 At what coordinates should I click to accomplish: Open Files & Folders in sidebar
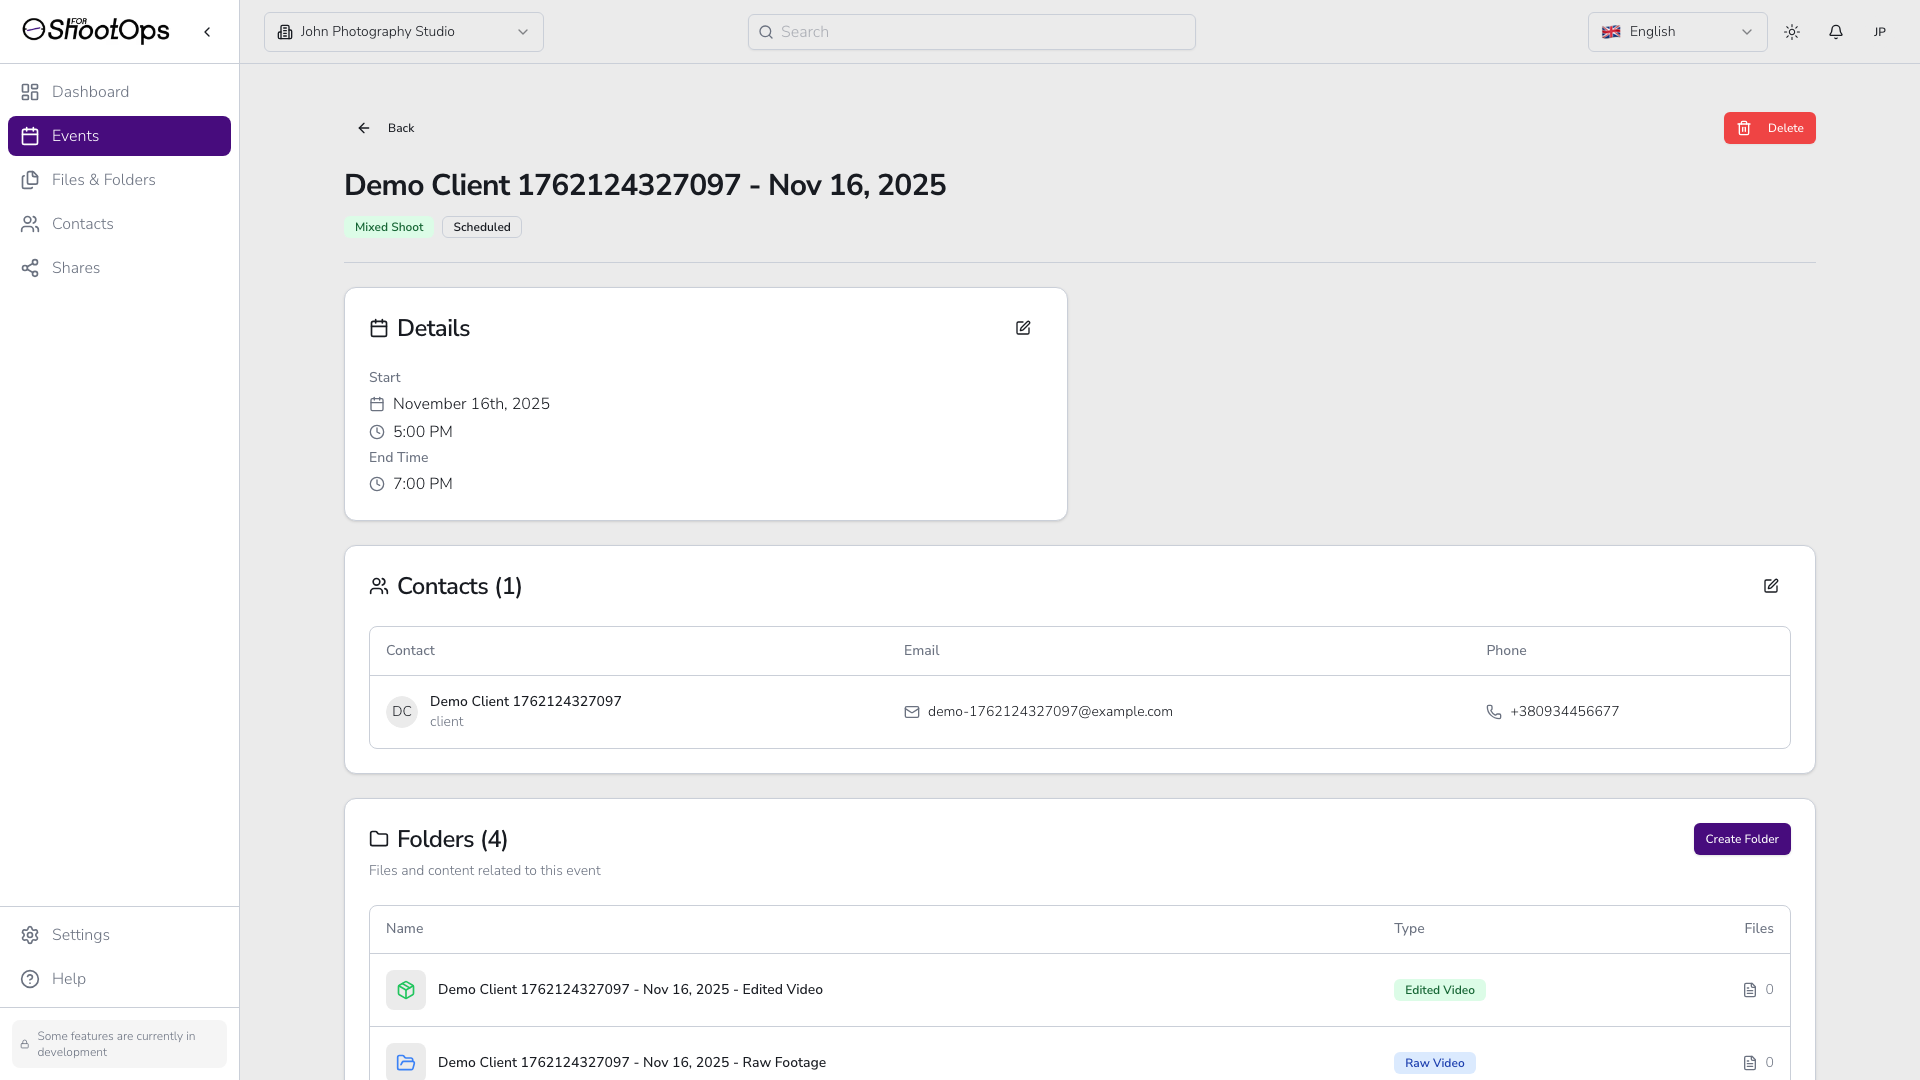click(103, 180)
